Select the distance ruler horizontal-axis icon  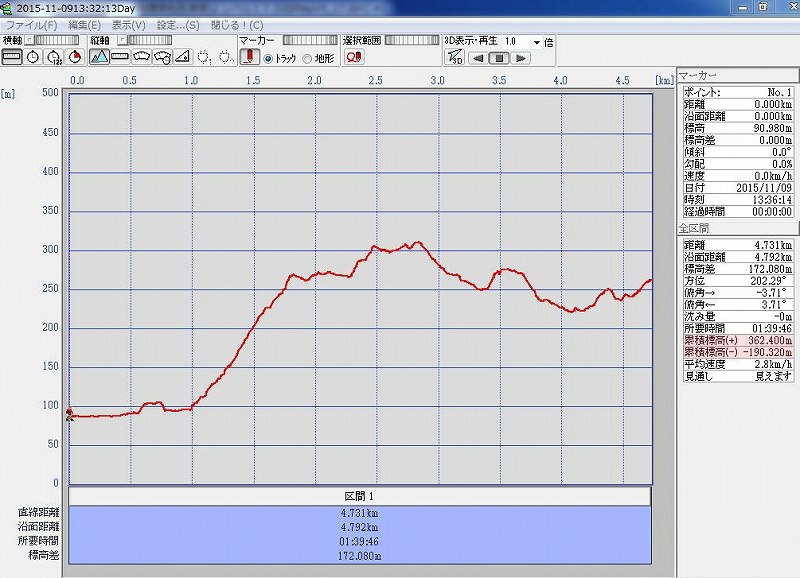pos(12,57)
